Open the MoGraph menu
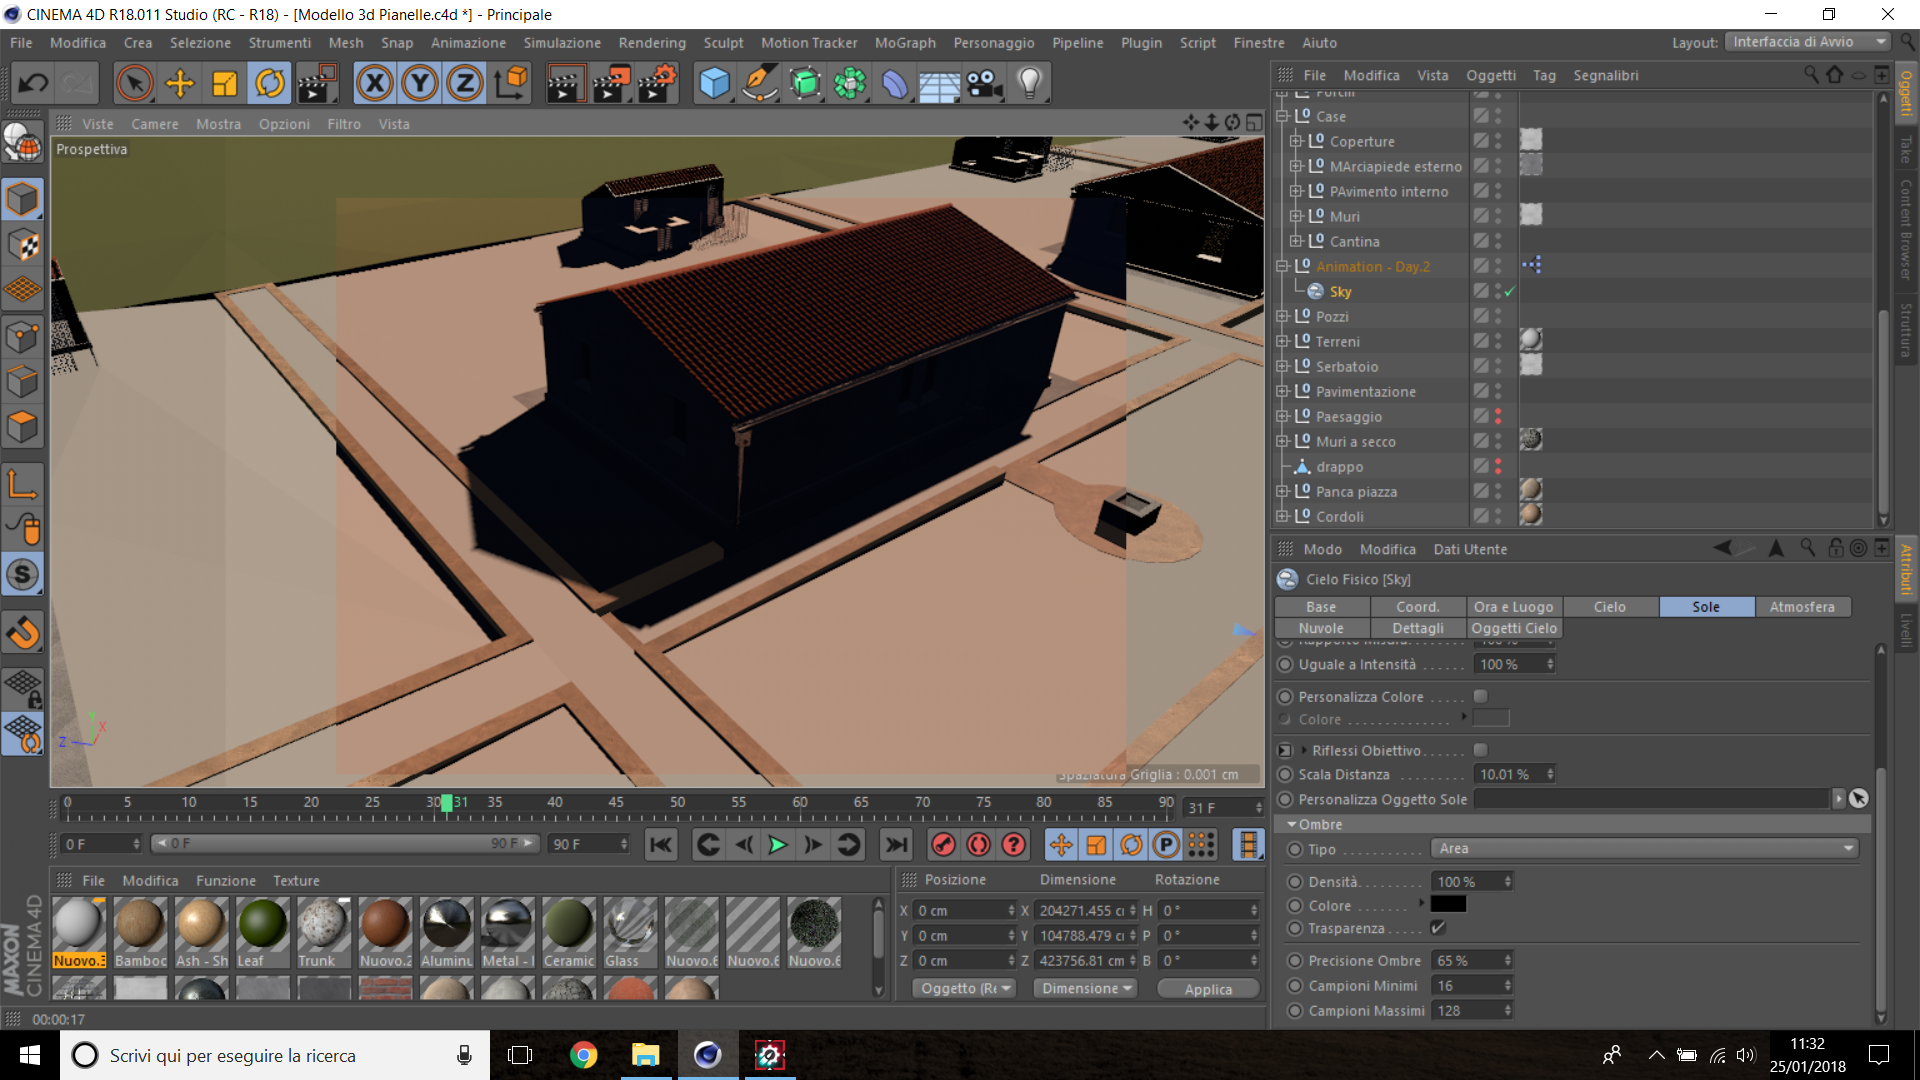This screenshot has width=1920, height=1080. pyautogui.click(x=905, y=43)
